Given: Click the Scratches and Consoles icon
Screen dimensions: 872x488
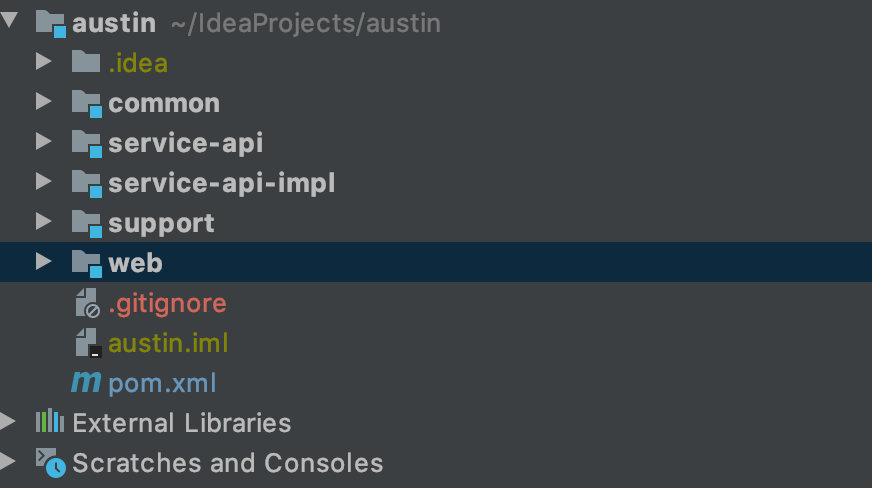Looking at the screenshot, I should (x=50, y=463).
